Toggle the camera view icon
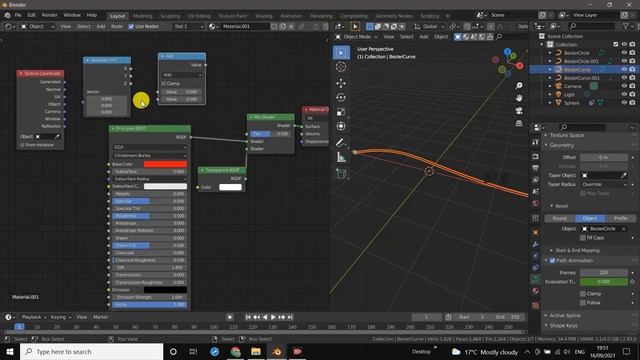Screen dimensions: 640x360 [519, 111]
